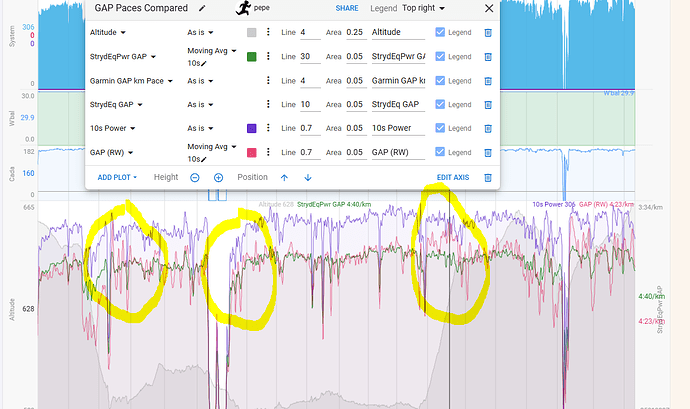Edit the legend name field for 10s Power

398,129
